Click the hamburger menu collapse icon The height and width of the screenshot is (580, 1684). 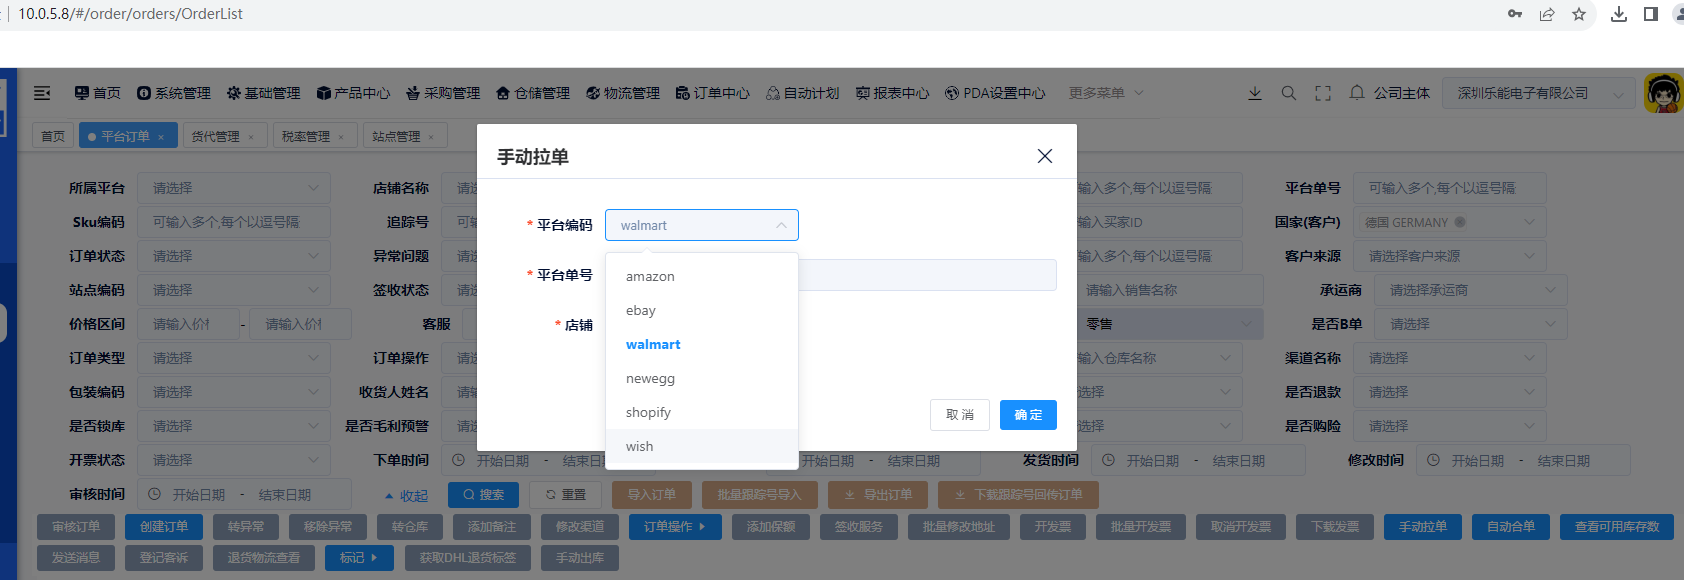click(x=42, y=93)
